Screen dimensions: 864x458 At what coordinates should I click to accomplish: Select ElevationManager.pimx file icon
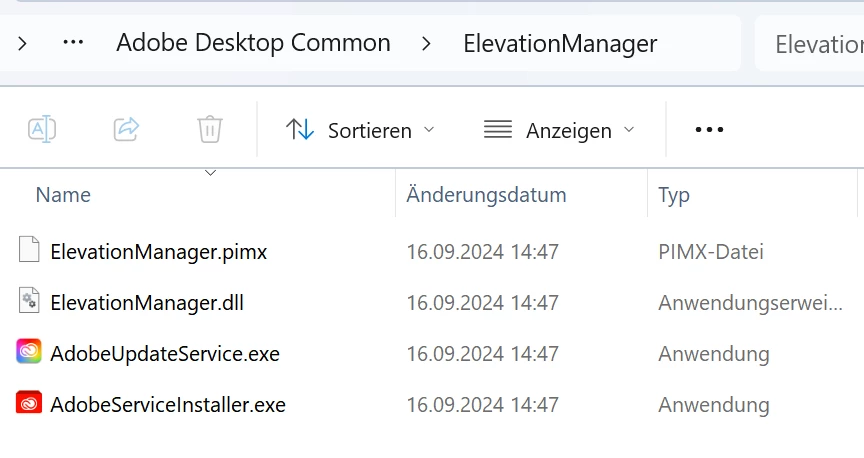[x=29, y=249]
